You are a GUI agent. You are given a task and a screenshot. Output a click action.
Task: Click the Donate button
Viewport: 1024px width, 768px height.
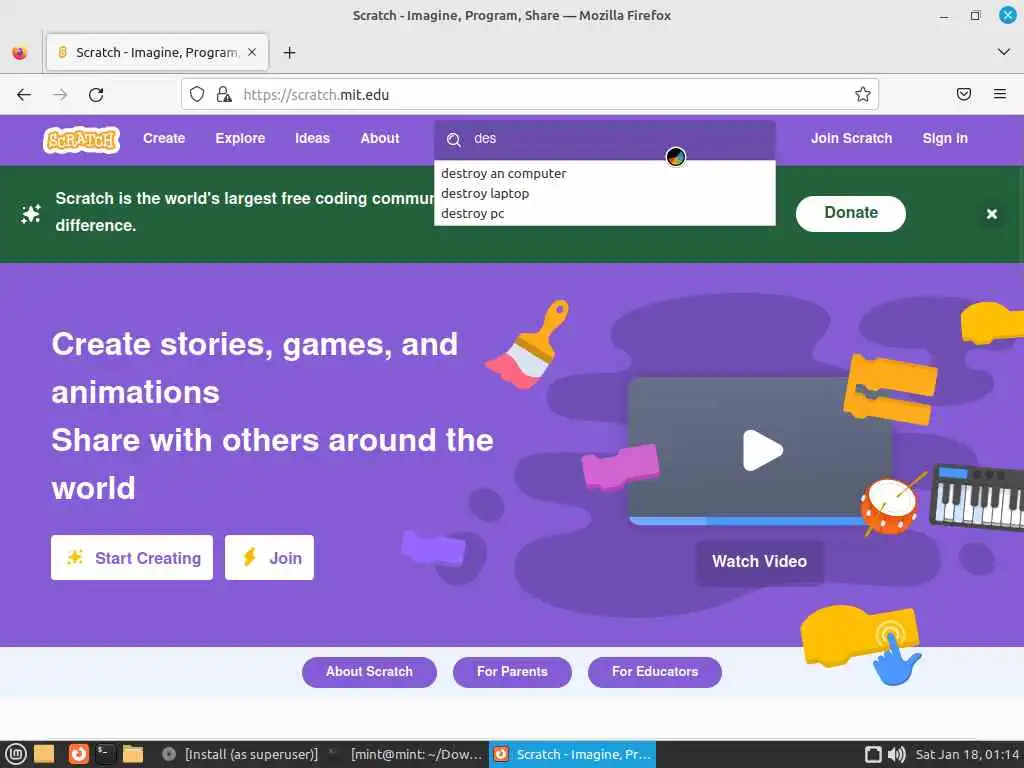(x=850, y=213)
